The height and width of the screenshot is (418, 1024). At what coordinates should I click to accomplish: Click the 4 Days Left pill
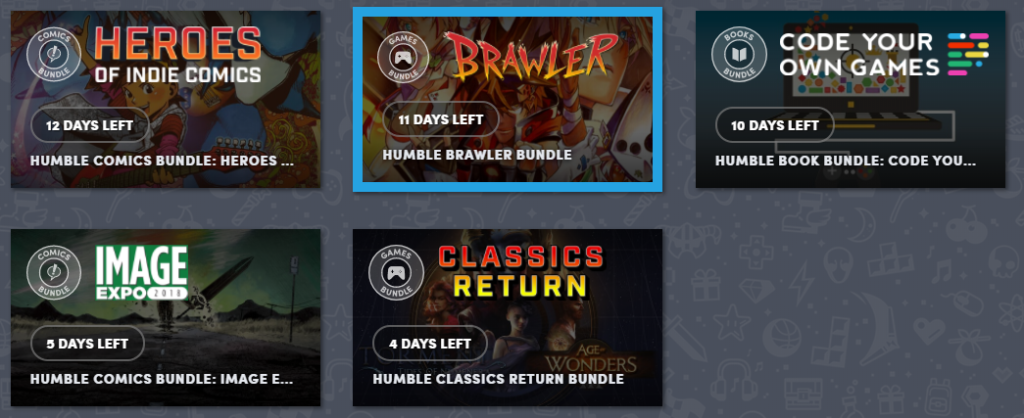coord(430,343)
